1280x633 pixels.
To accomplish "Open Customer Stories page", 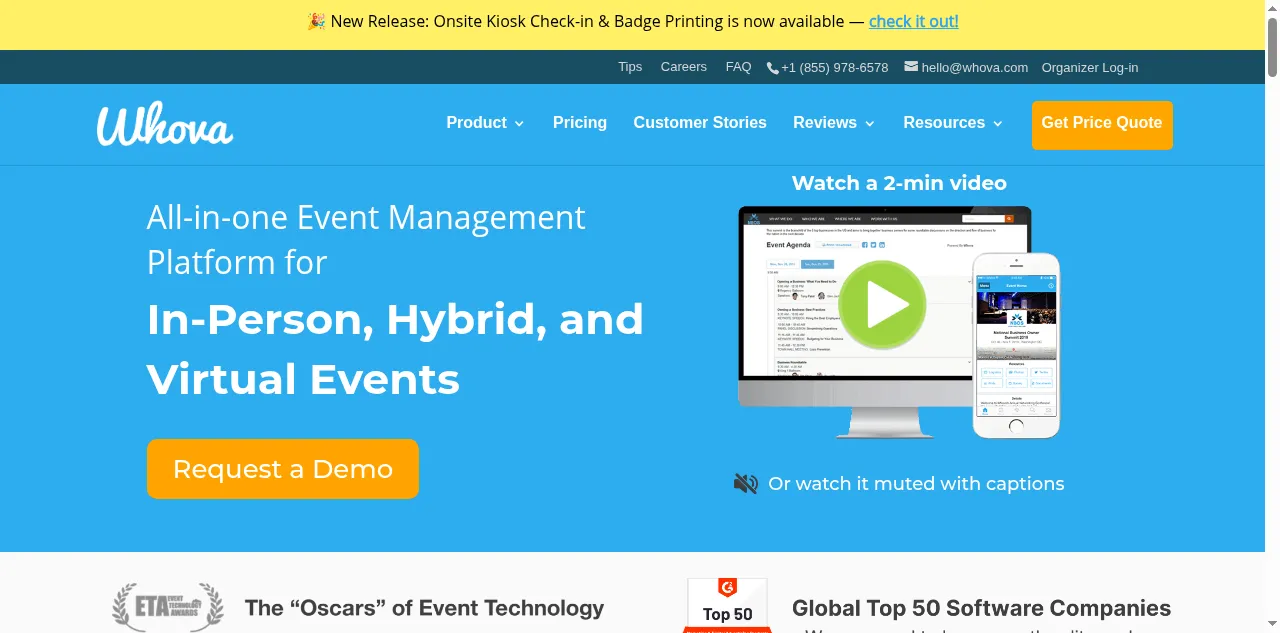I will (x=700, y=123).
